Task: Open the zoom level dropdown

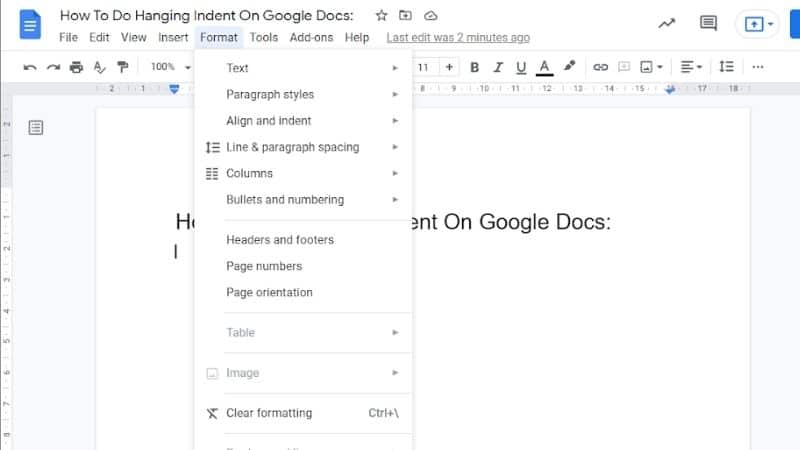Action: click(x=170, y=67)
